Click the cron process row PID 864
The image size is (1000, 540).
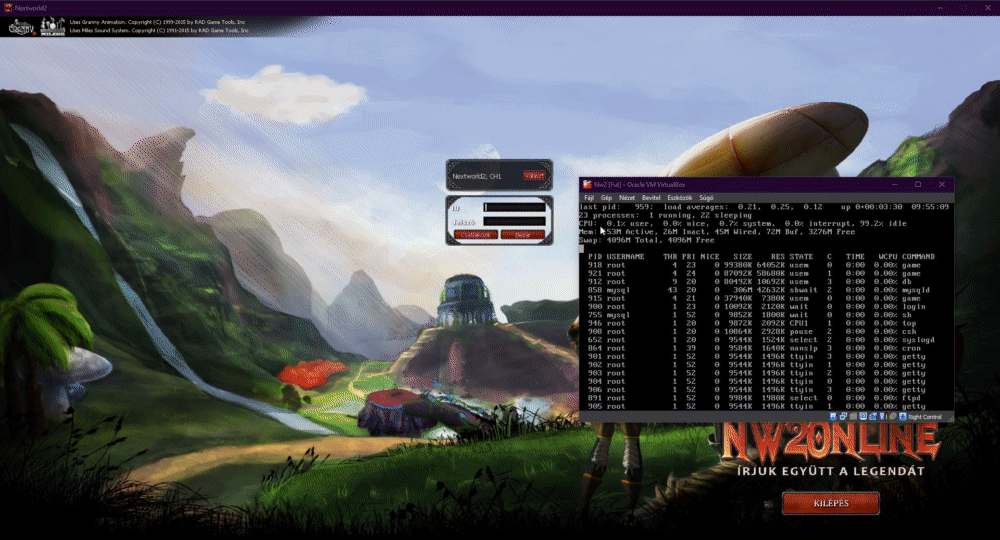pos(754,347)
